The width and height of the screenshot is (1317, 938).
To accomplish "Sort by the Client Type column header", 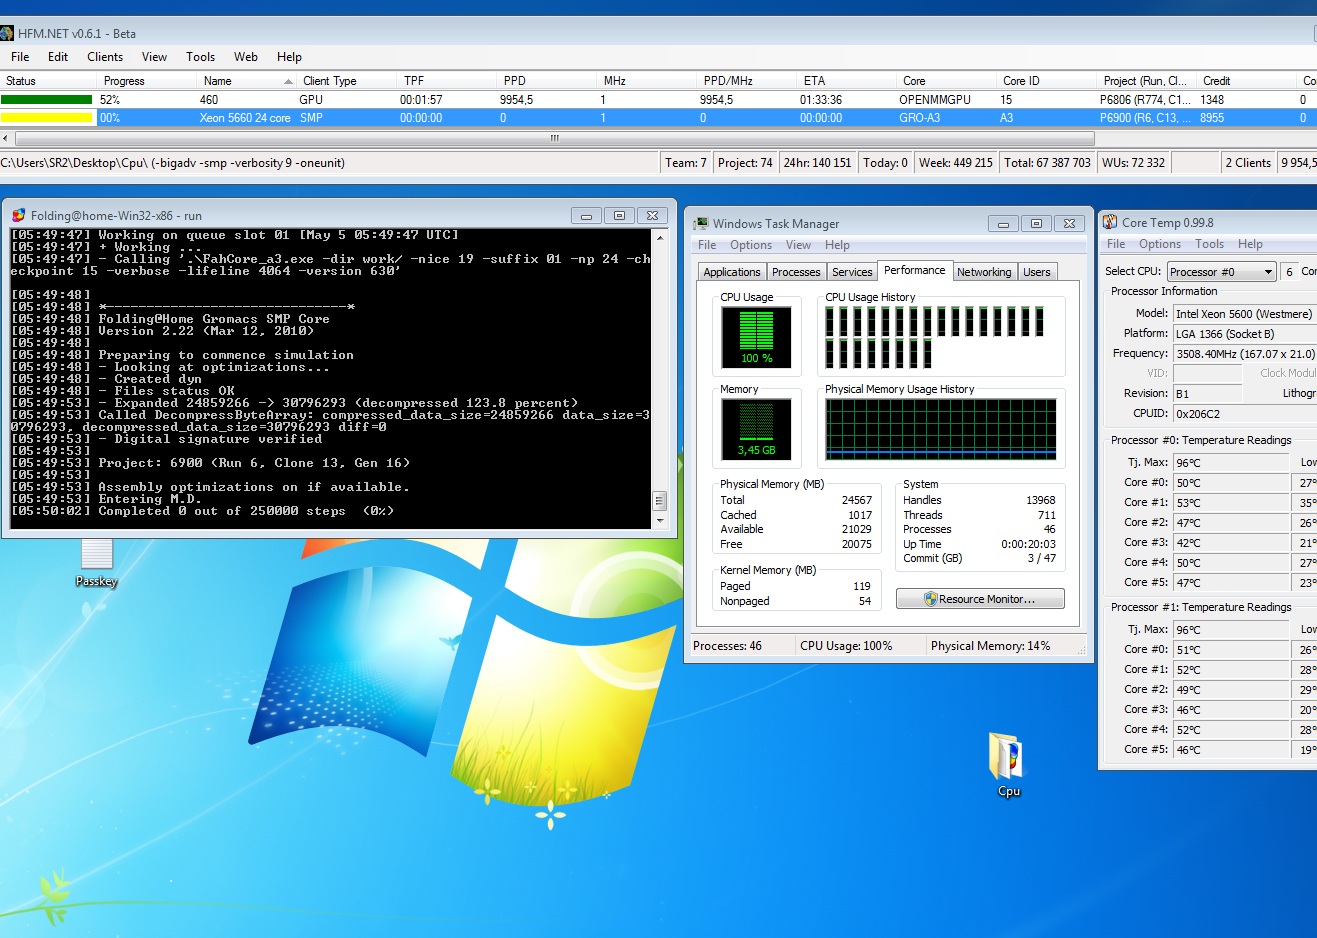I will [346, 81].
